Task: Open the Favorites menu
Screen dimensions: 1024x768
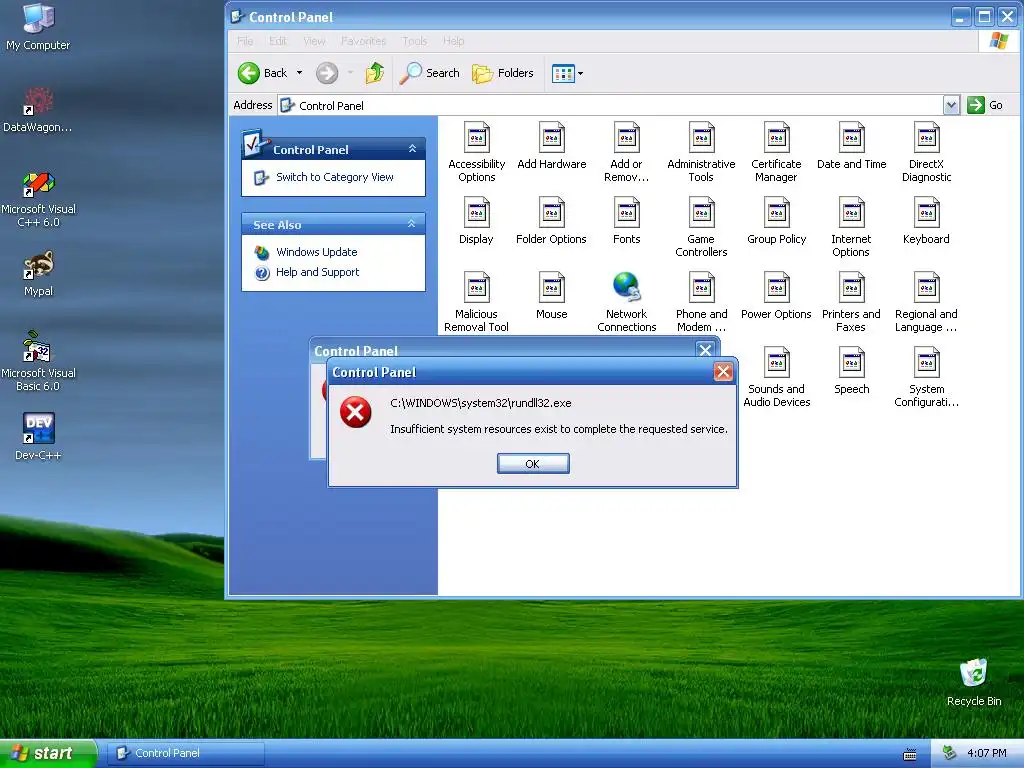Action: click(363, 41)
